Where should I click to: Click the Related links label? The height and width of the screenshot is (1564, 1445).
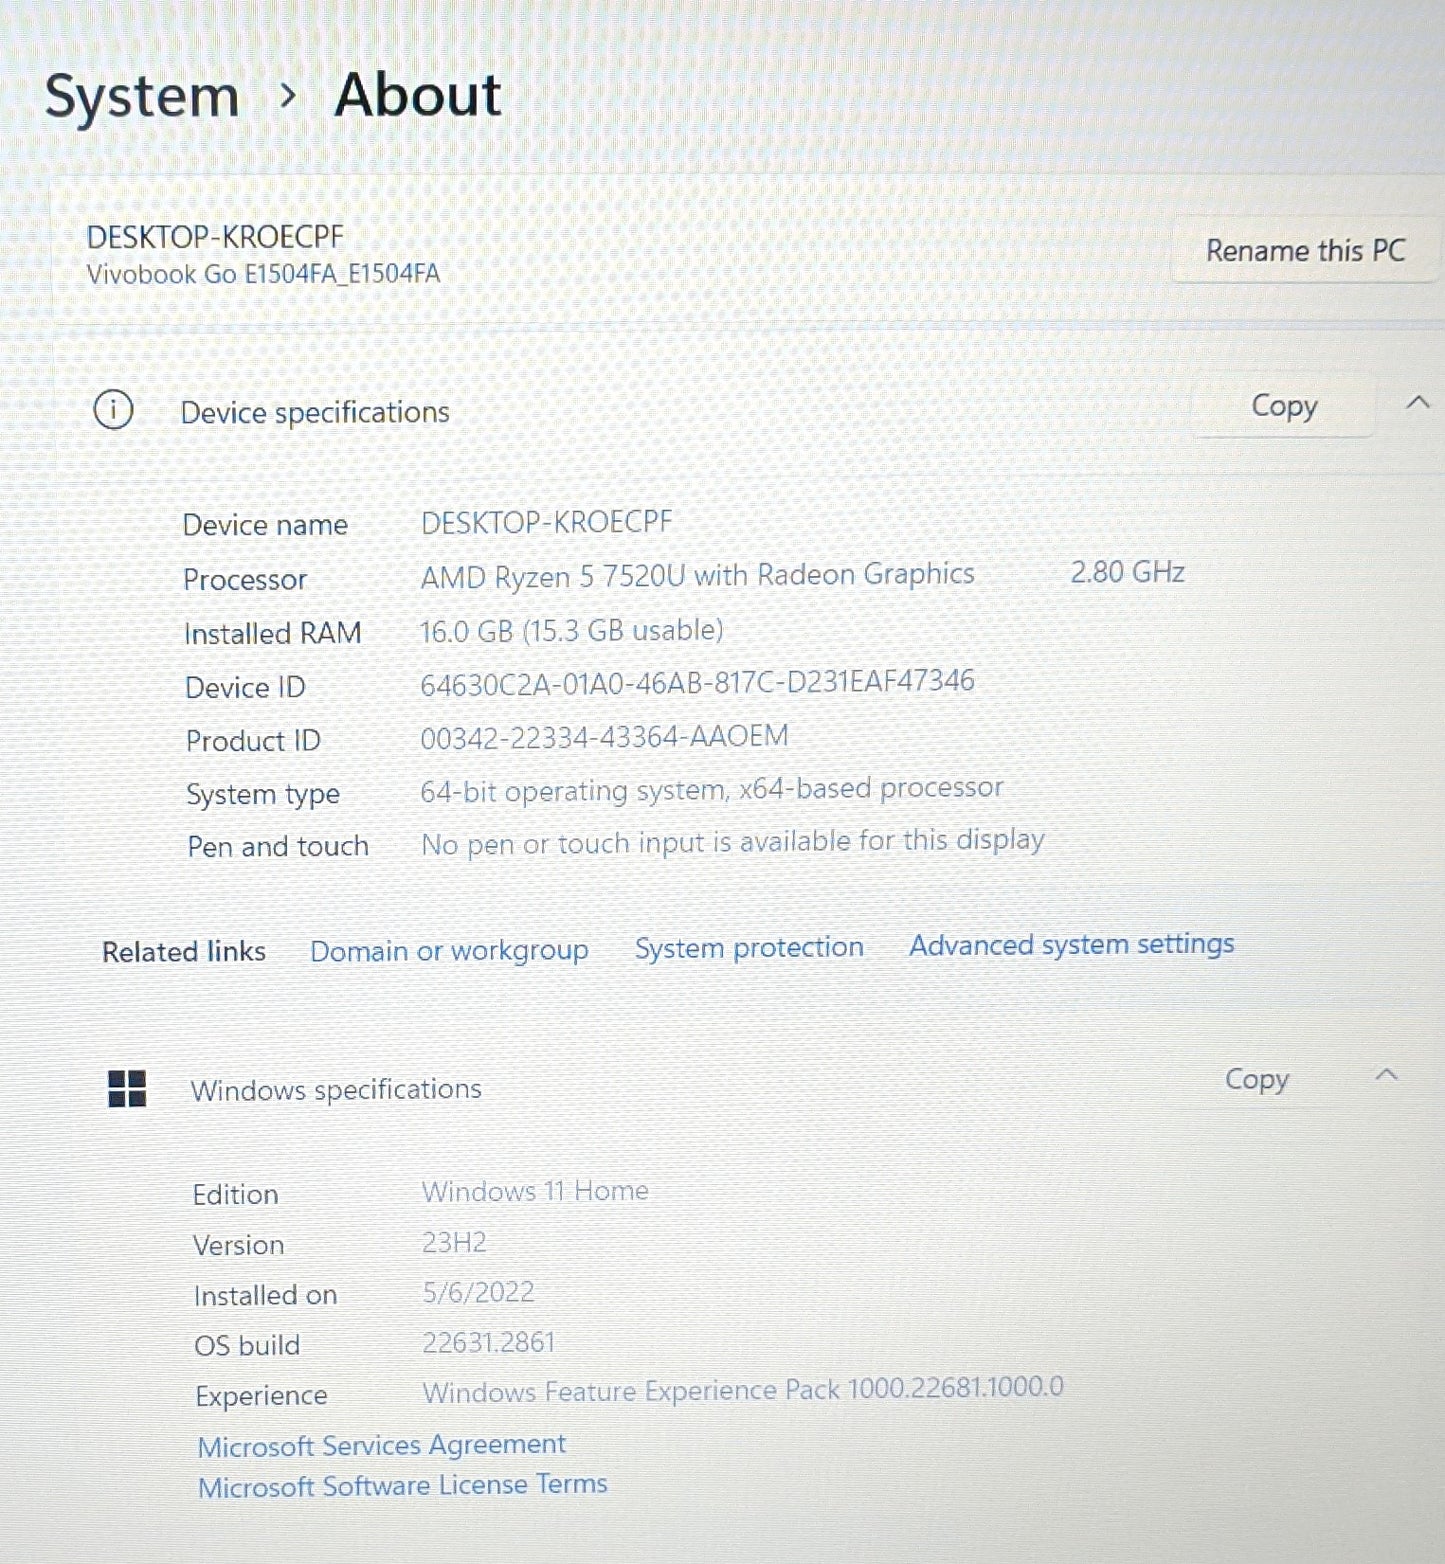184,951
